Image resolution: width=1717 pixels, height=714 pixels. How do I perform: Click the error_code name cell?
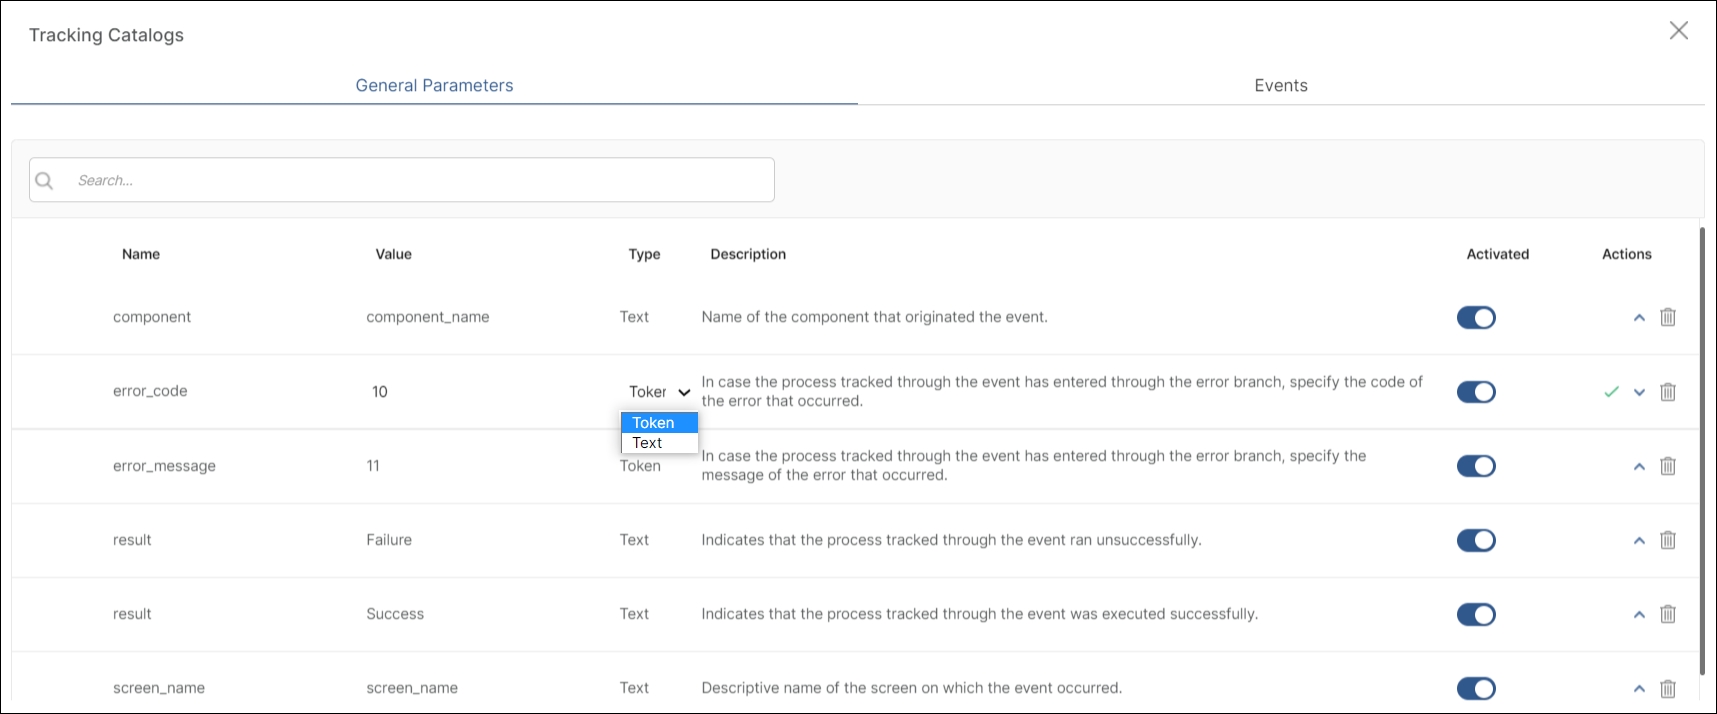(150, 391)
